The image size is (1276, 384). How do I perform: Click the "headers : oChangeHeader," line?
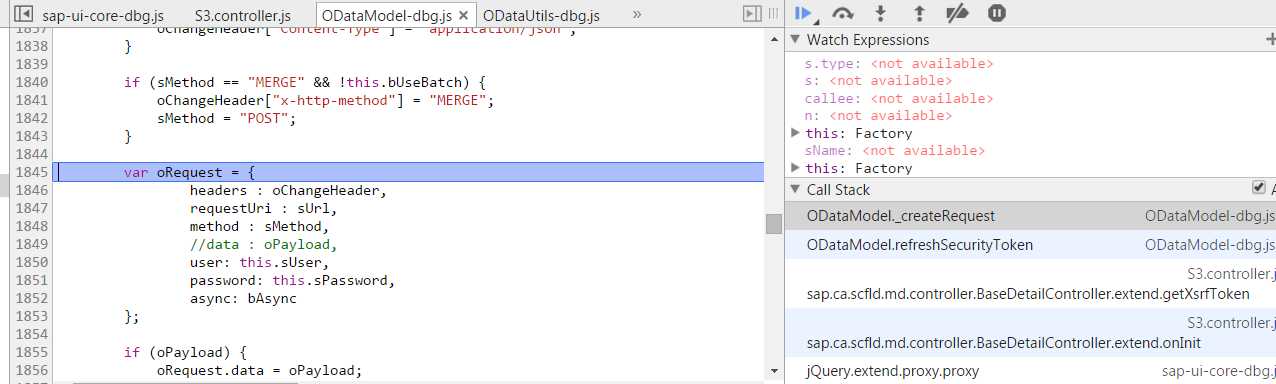click(288, 190)
